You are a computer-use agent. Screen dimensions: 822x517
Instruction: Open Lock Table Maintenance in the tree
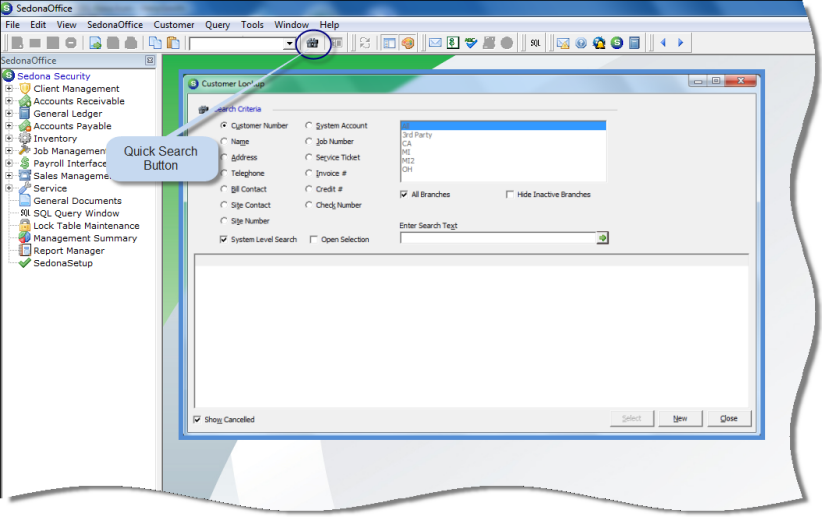tap(86, 226)
